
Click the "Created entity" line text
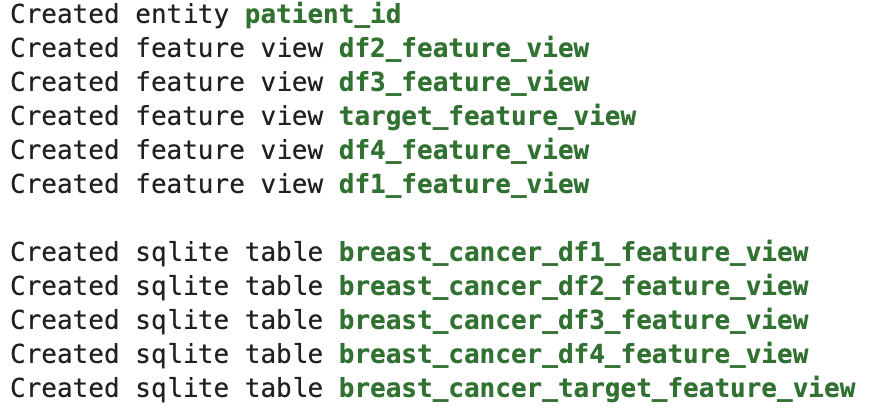point(120,15)
